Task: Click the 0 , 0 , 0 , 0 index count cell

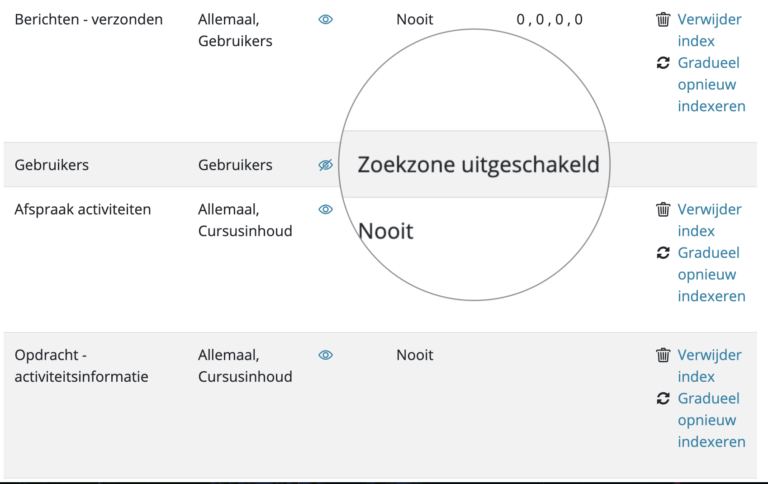Action: point(550,20)
